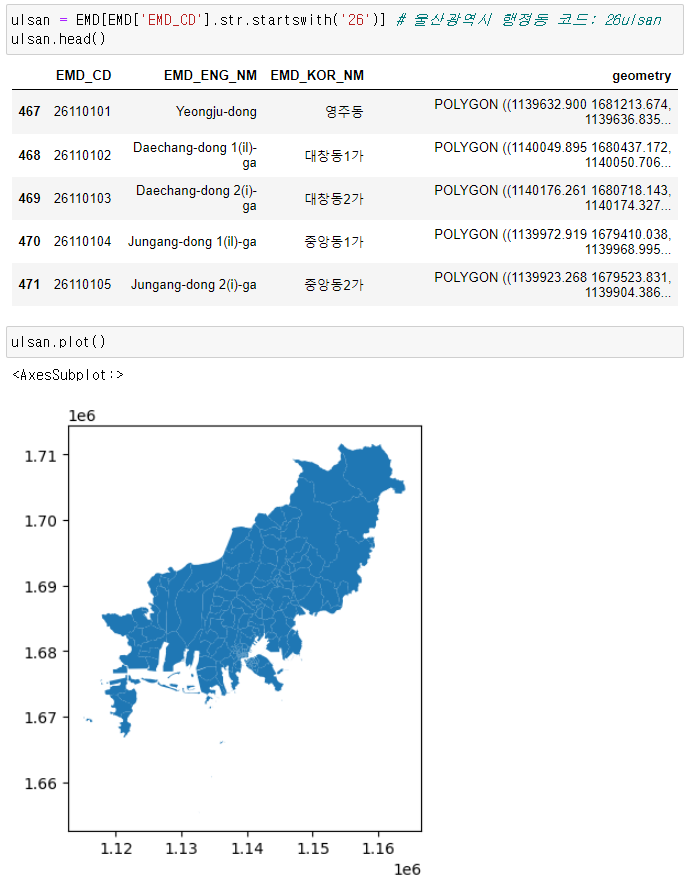695x888 pixels.
Task: Select the EMD_CD column header
Action: click(x=83, y=75)
